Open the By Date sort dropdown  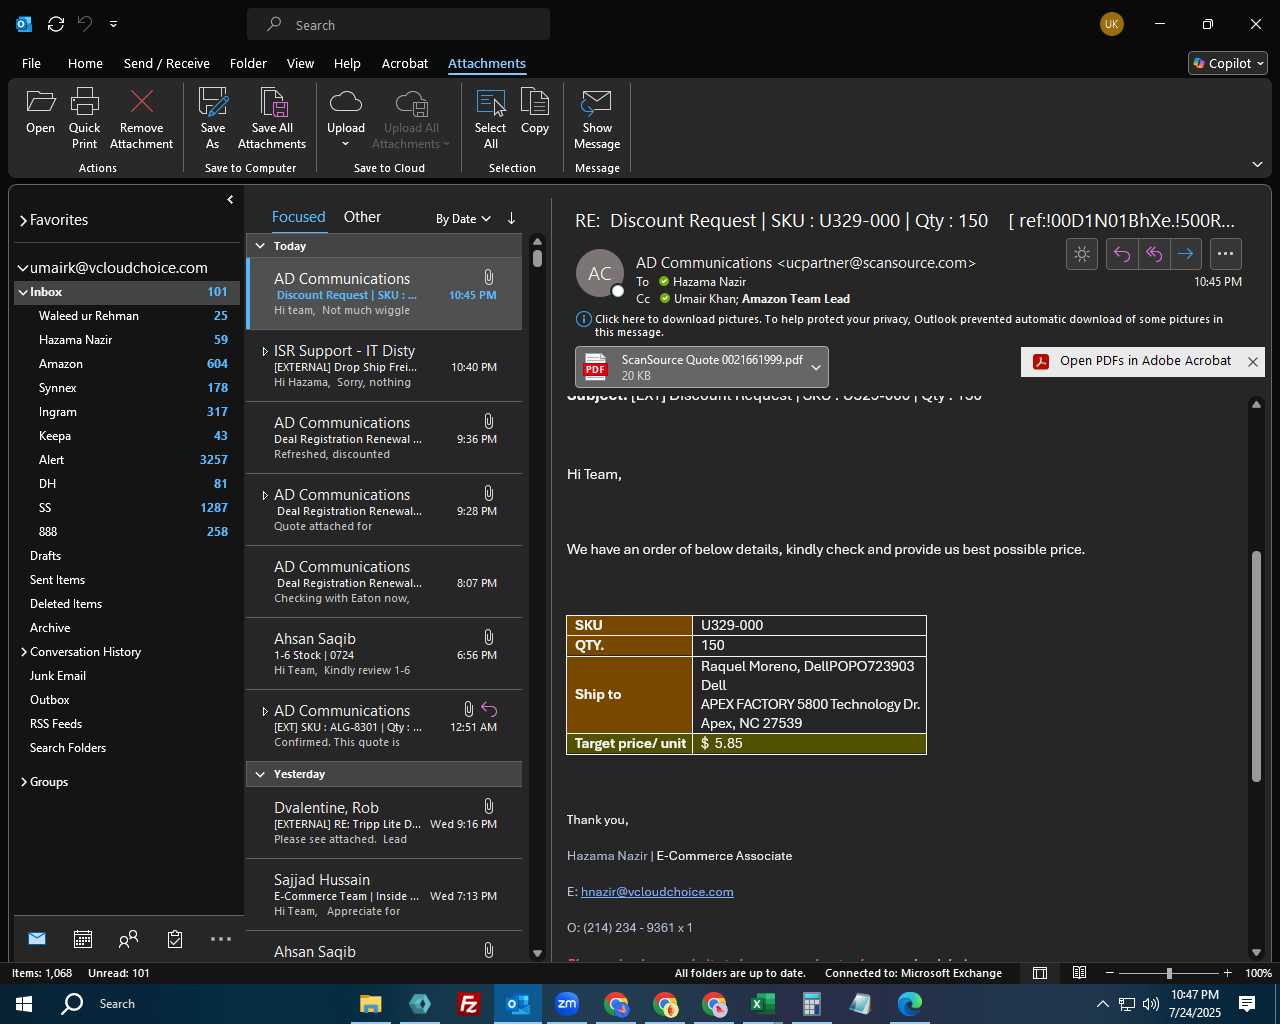click(x=463, y=218)
